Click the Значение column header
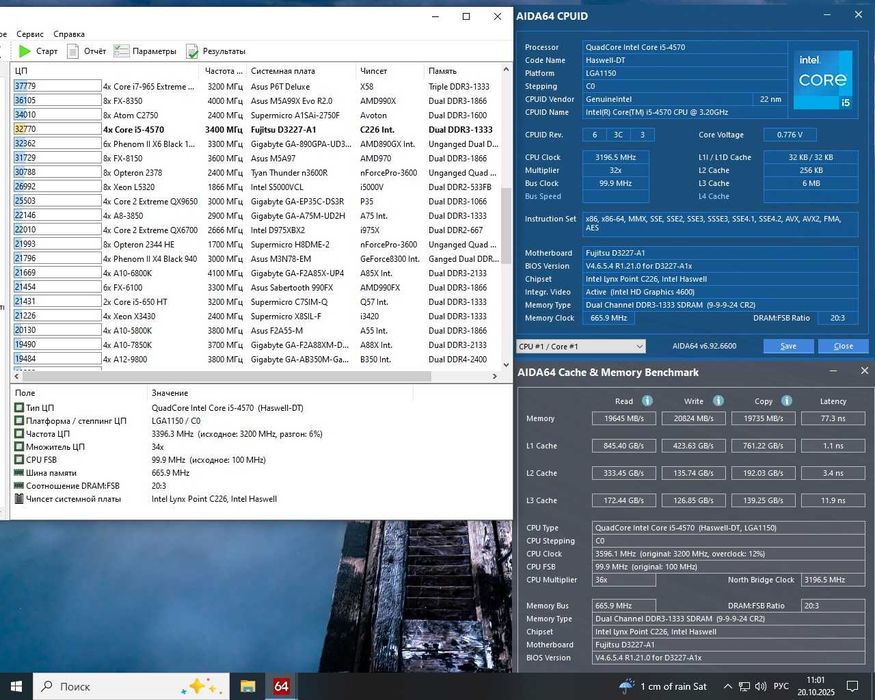875x700 pixels. click(281, 393)
